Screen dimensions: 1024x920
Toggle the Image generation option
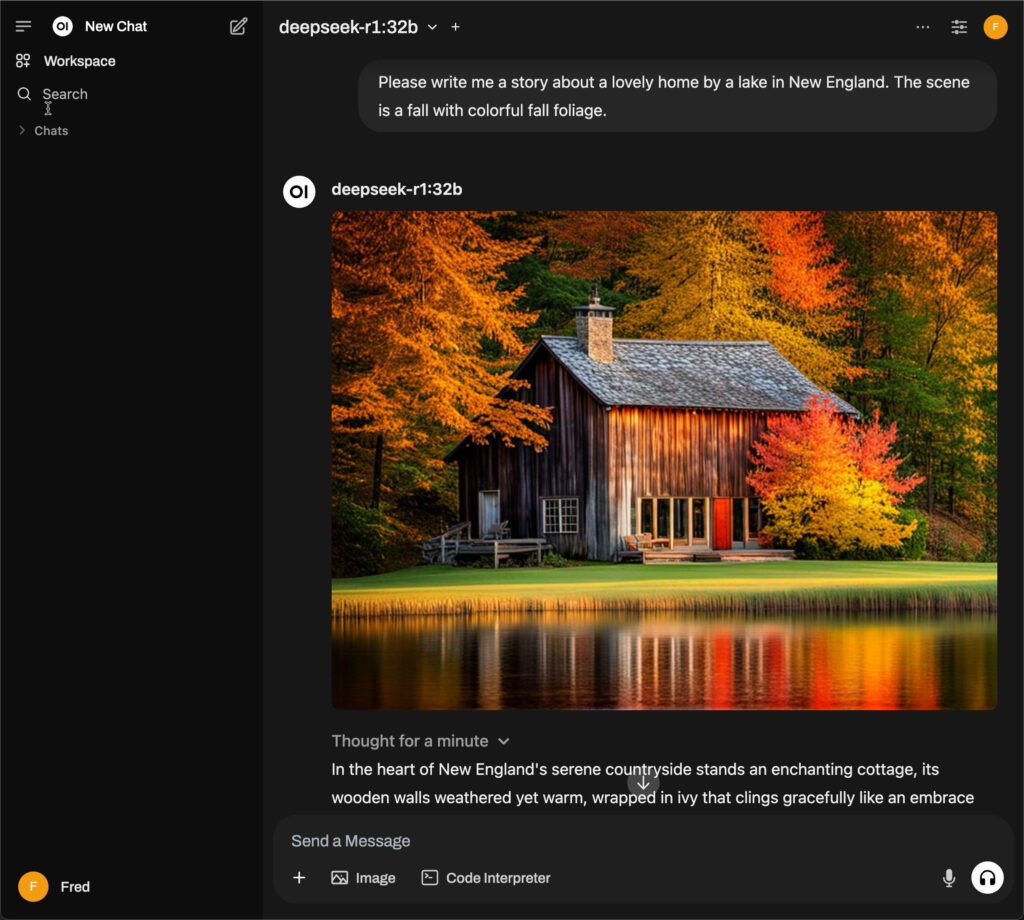364,878
